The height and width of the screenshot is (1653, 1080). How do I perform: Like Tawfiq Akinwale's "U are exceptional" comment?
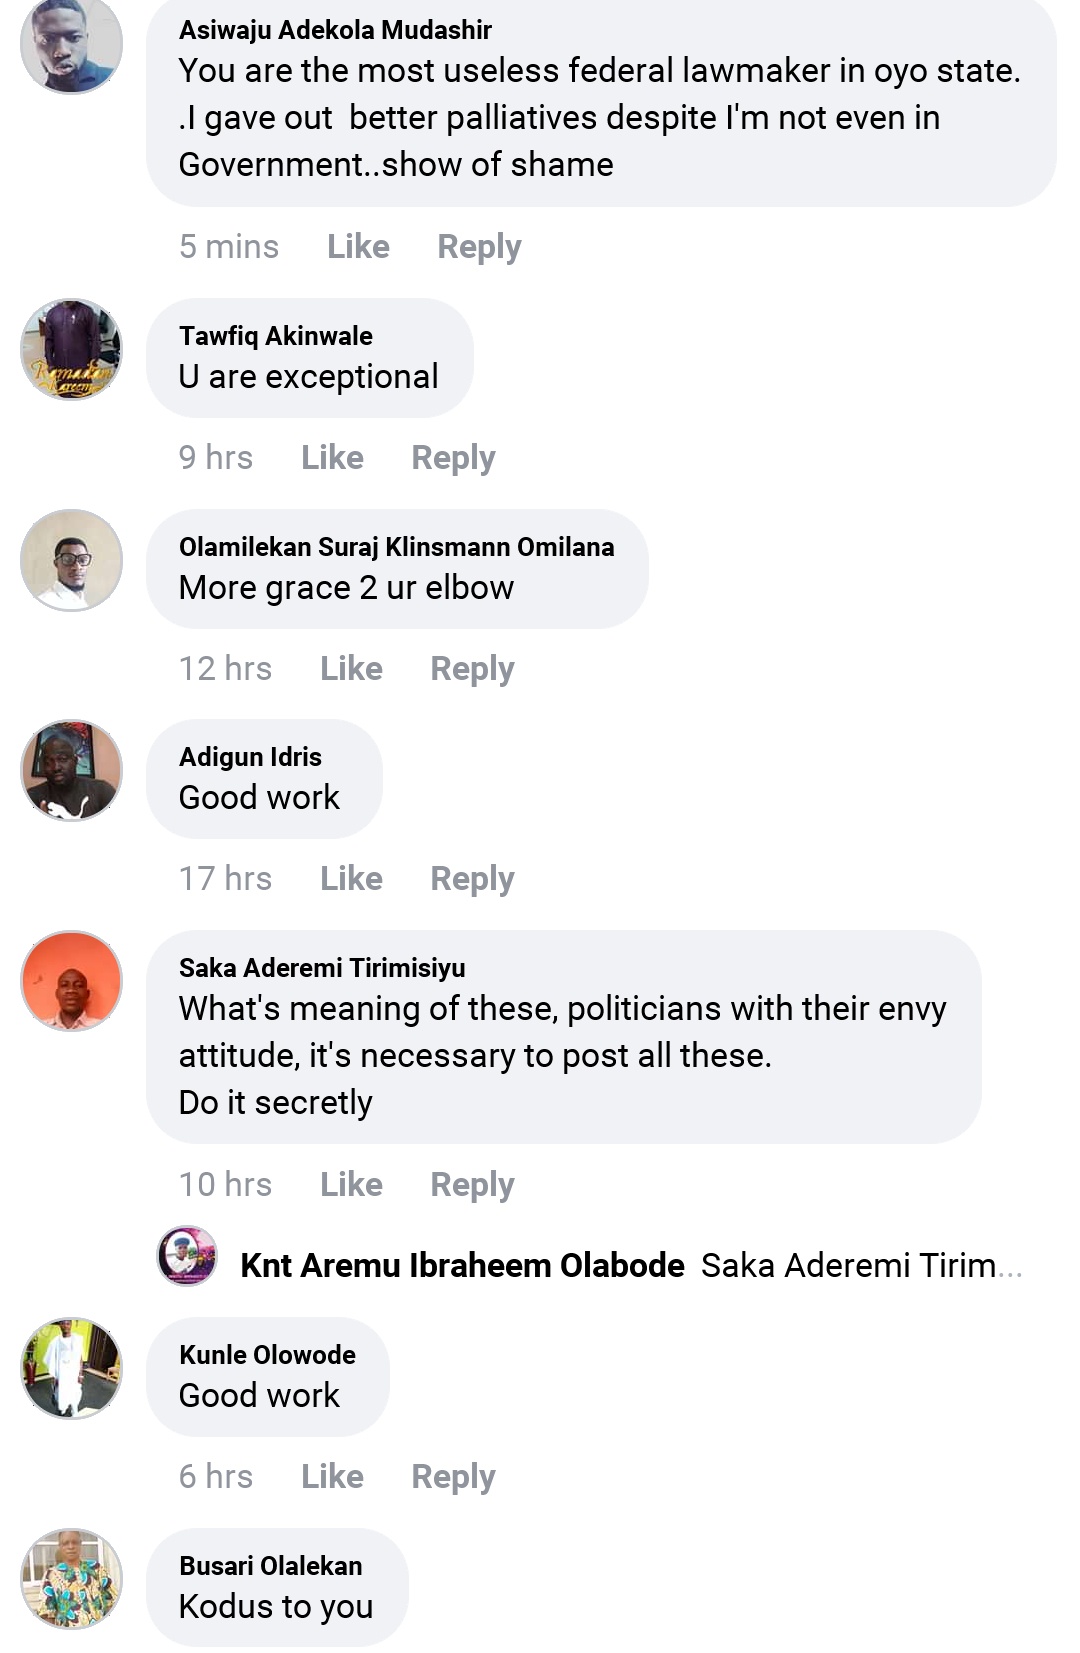[x=332, y=457]
